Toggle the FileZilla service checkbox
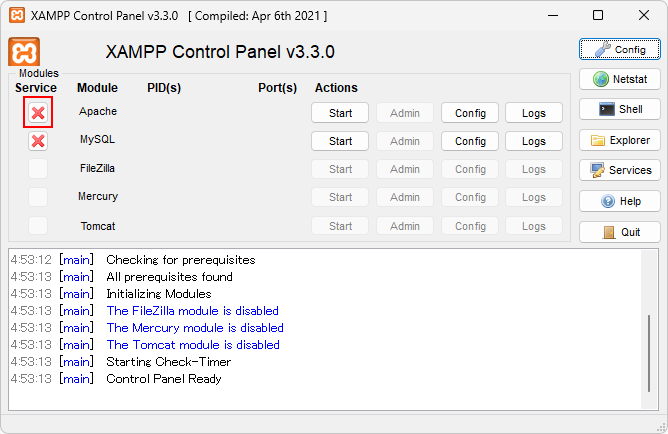The height and width of the screenshot is (434, 668). coord(38,169)
